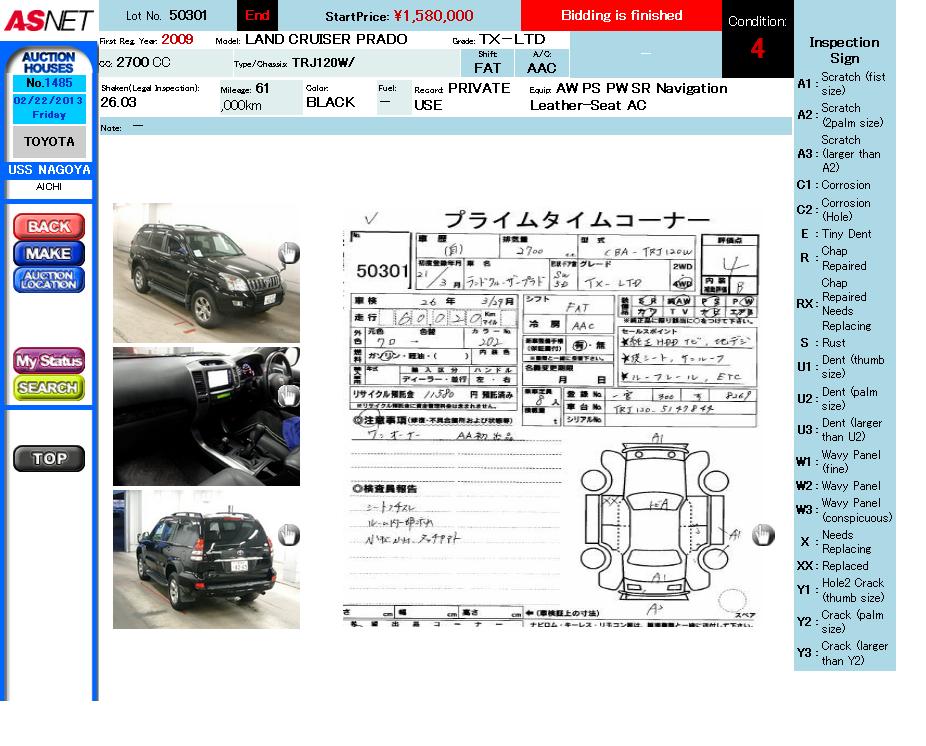Screen dimensions: 926x746
Task: Open My Status page
Action: (x=48, y=361)
